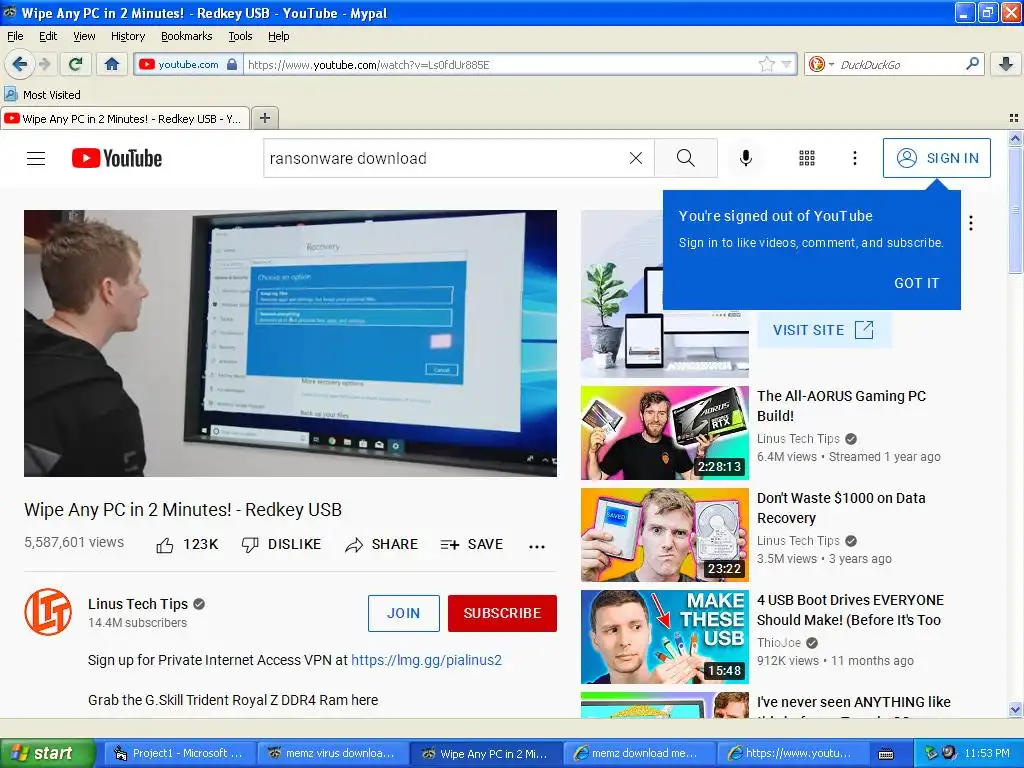1024x768 pixels.
Task: Open a new tab with the plus button
Action: tap(264, 118)
